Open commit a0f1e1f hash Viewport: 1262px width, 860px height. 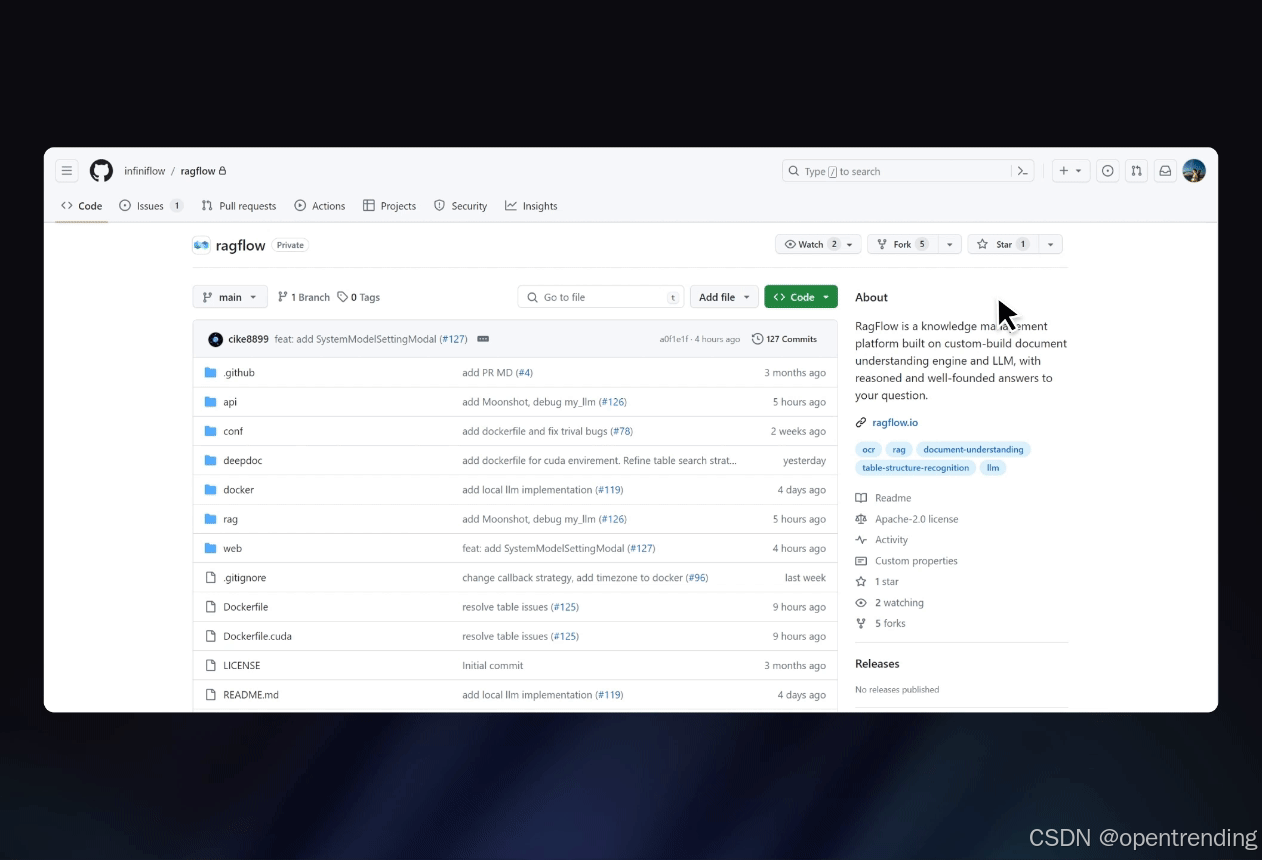click(x=674, y=340)
